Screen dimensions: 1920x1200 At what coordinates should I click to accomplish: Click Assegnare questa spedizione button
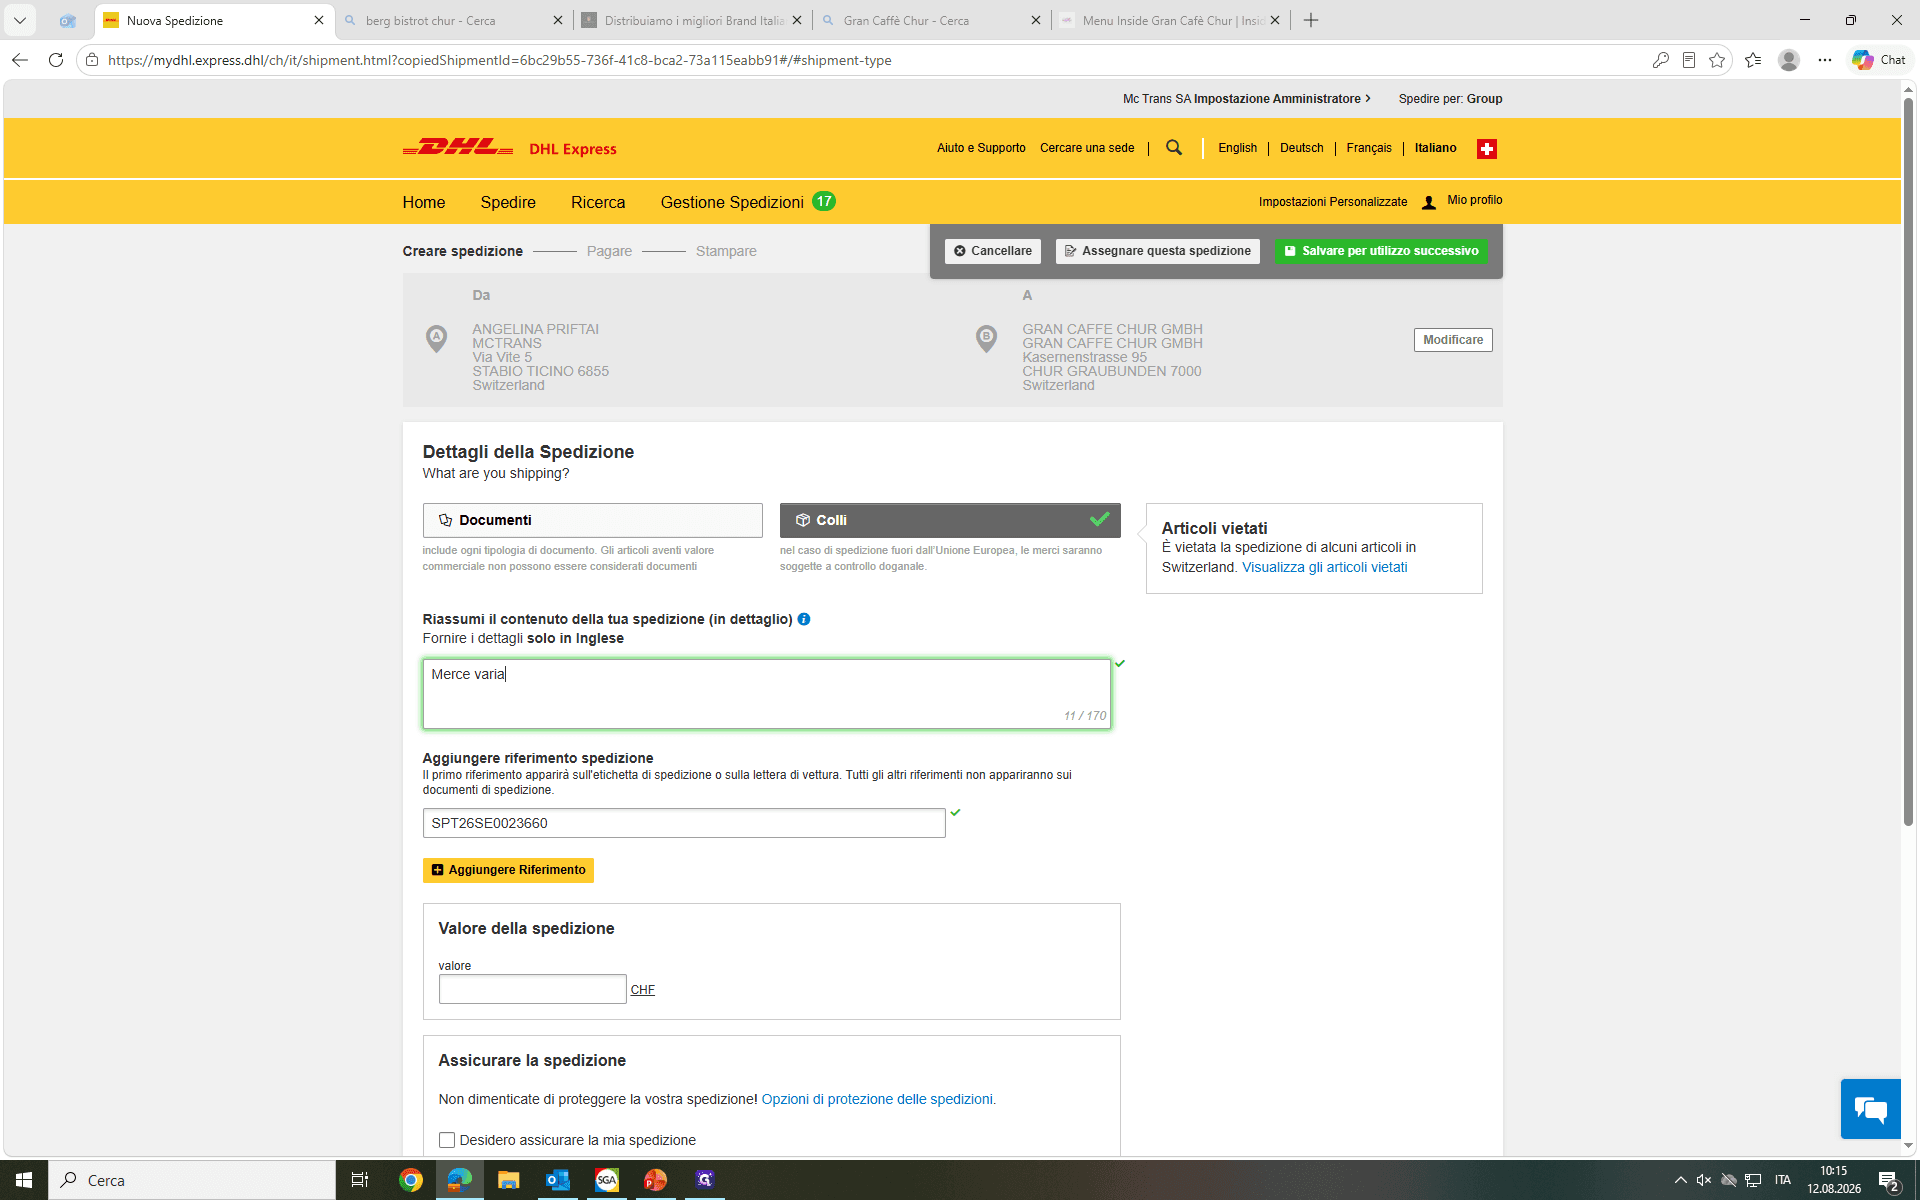click(x=1157, y=251)
